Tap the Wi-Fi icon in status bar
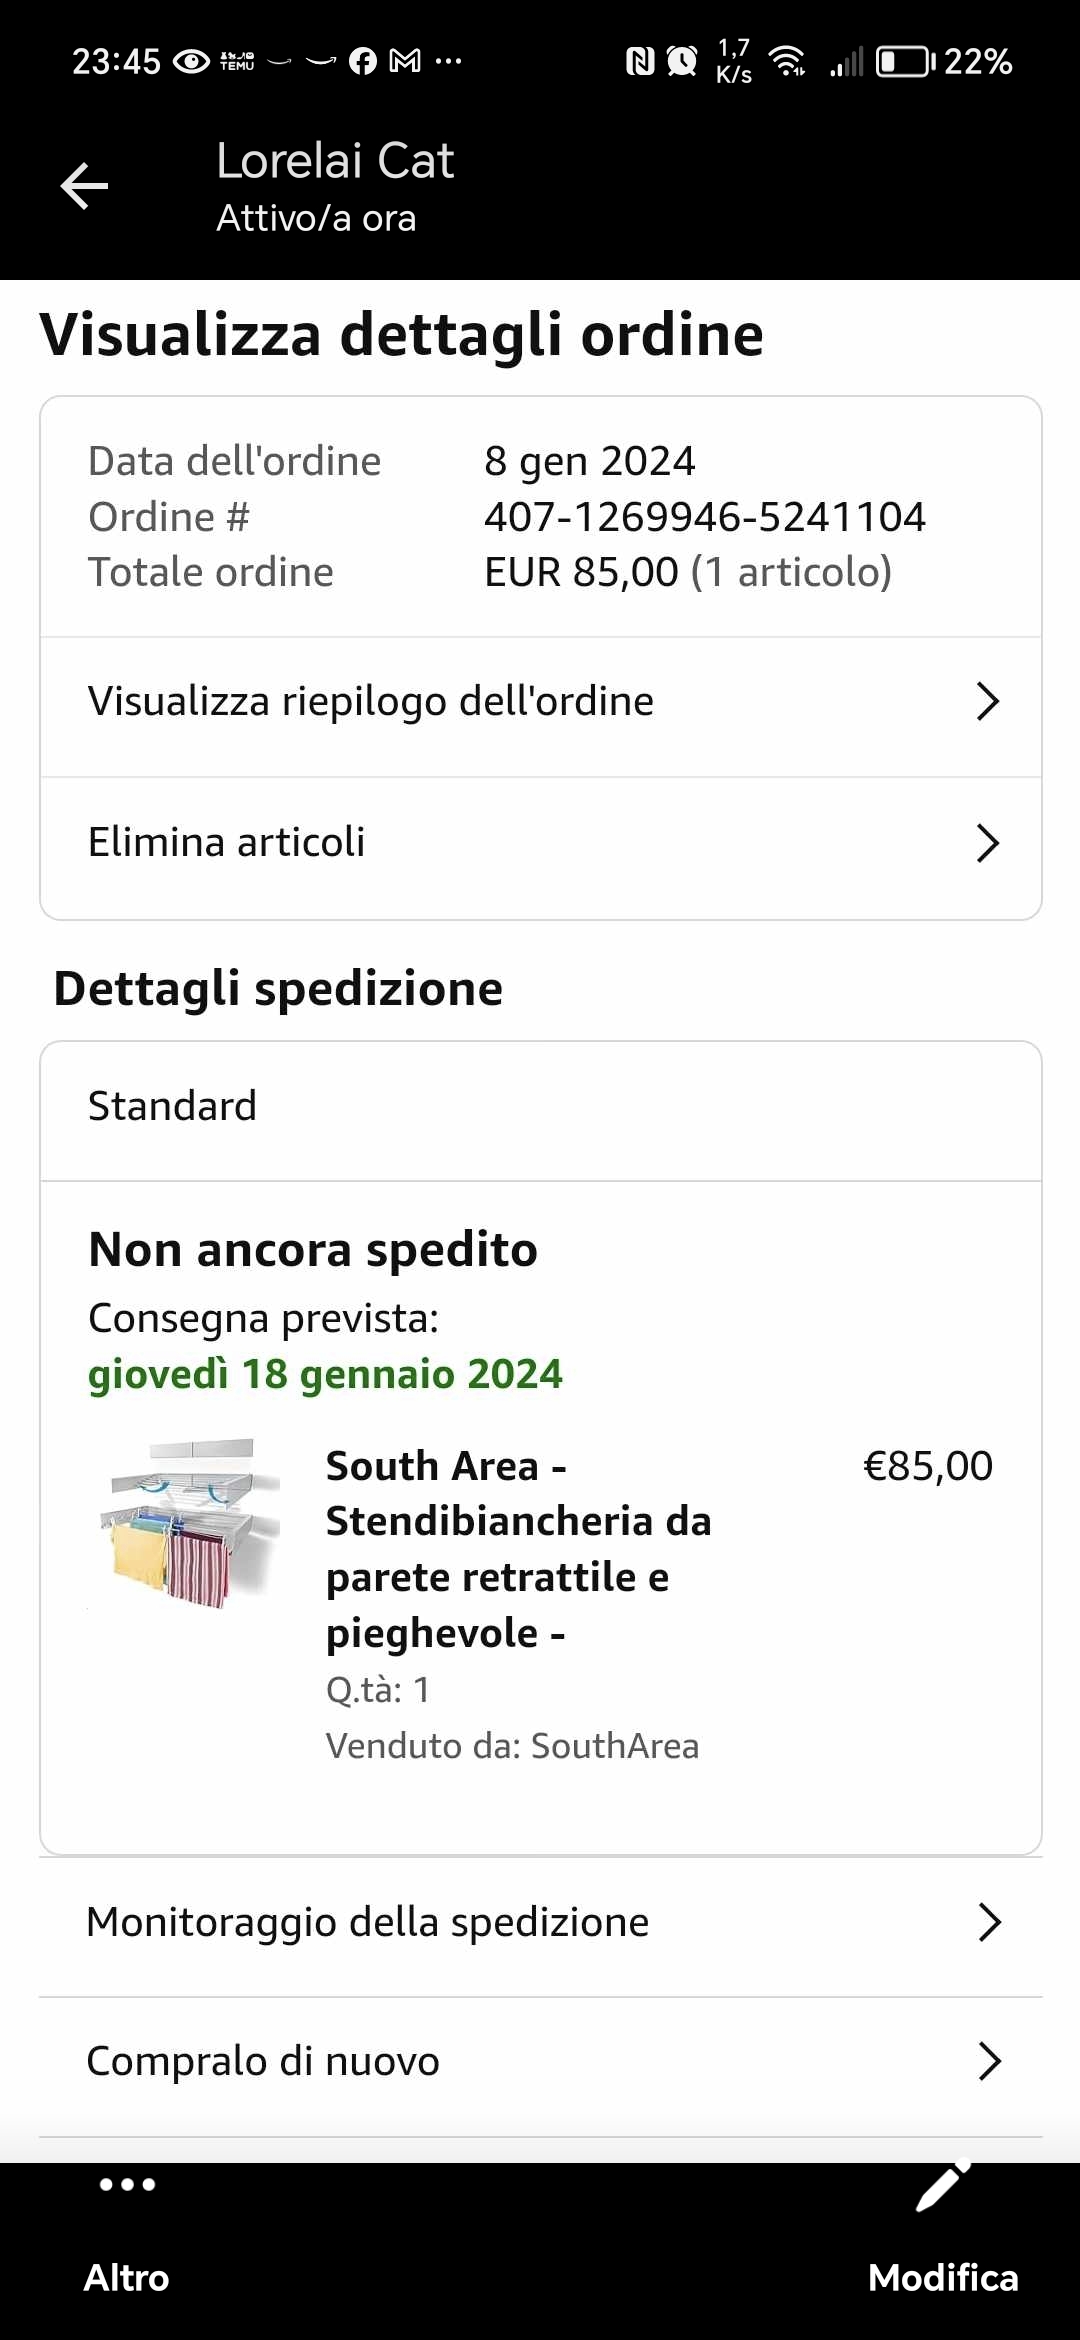The width and height of the screenshot is (1080, 2340). click(788, 62)
